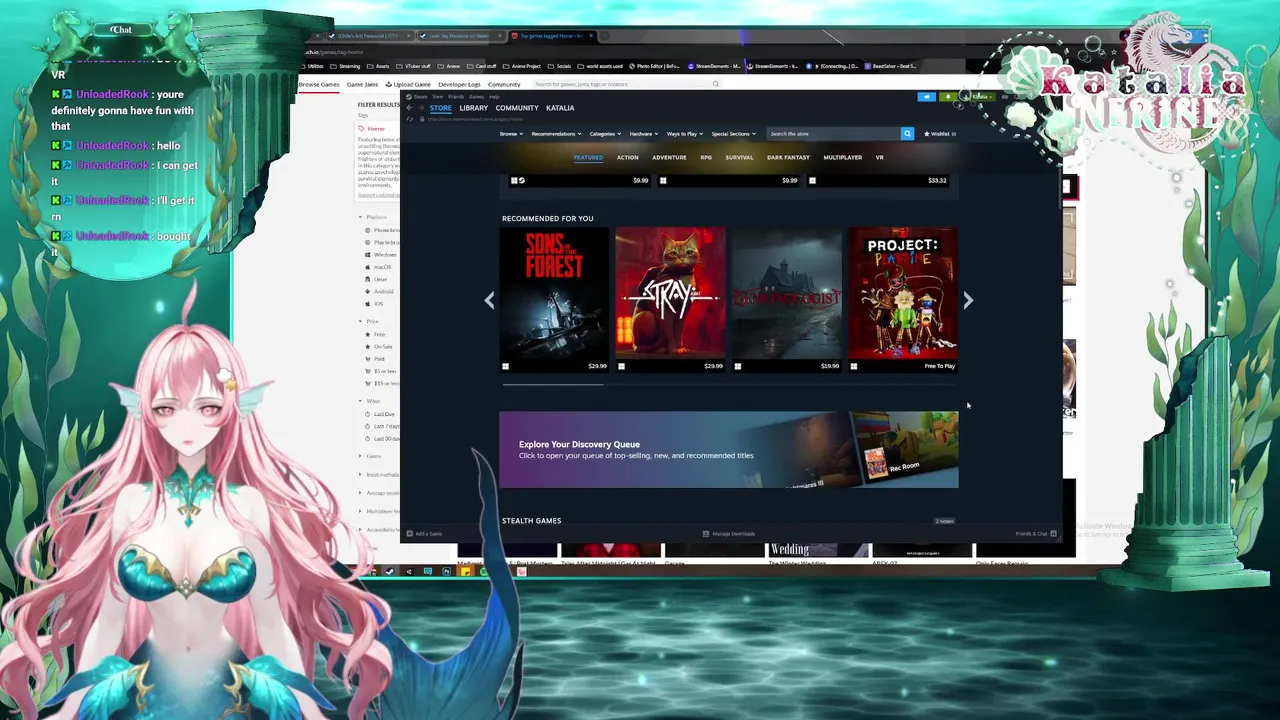Open Recommendations dropdown in Steam store
The height and width of the screenshot is (720, 1280).
click(x=556, y=133)
